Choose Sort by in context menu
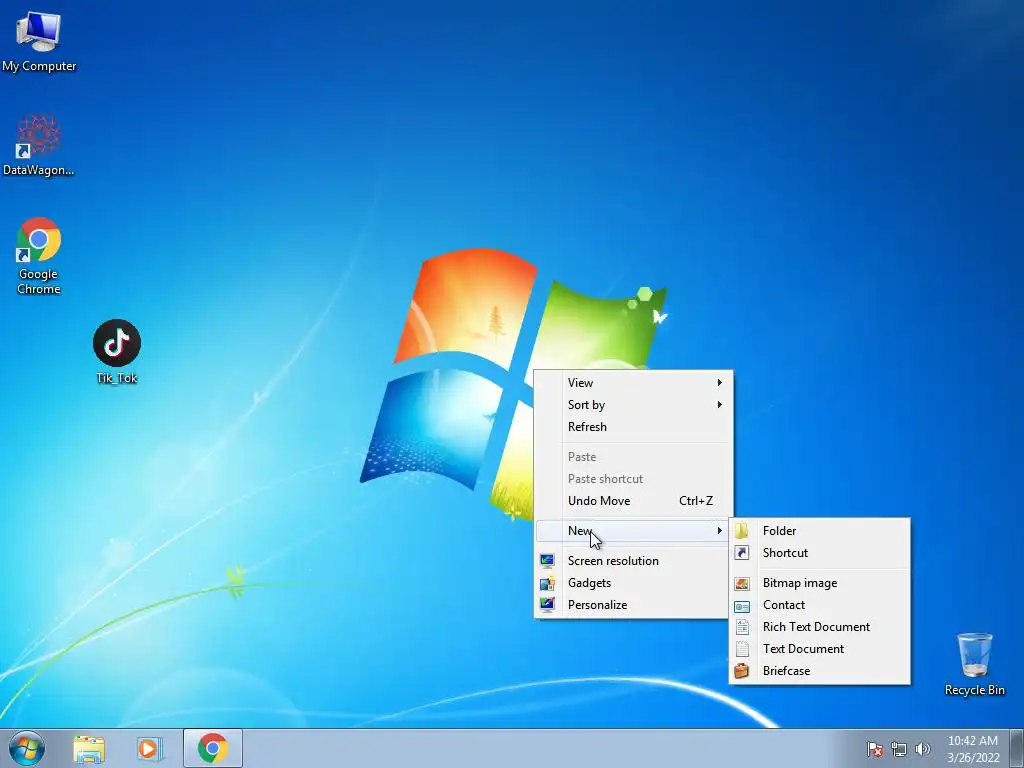Image resolution: width=1024 pixels, height=768 pixels. click(x=633, y=405)
